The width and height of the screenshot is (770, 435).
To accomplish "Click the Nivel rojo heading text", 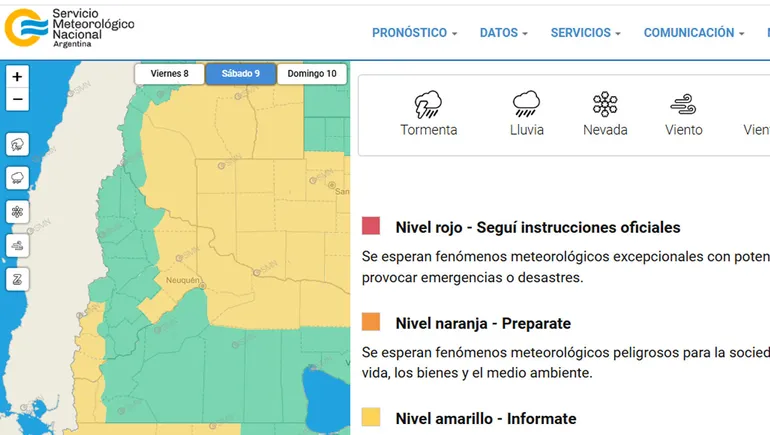I will pyautogui.click(x=538, y=227).
